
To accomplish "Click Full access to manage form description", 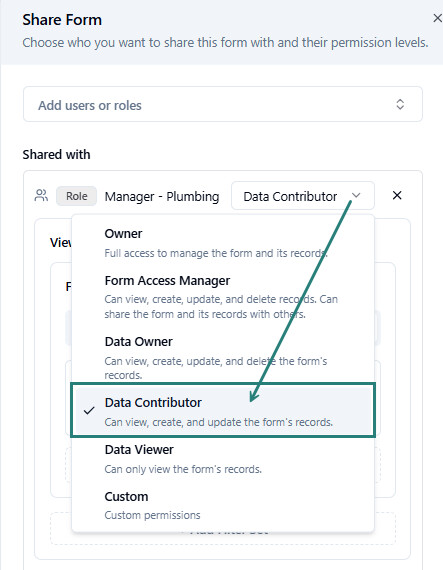I will coord(216,253).
